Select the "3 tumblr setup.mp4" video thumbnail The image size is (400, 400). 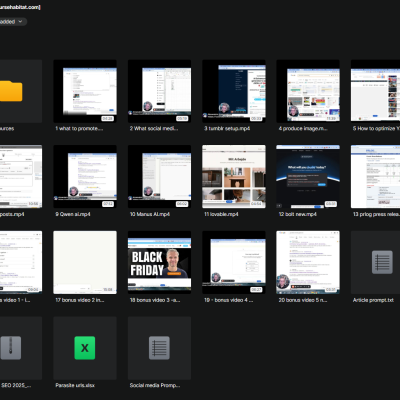pyautogui.click(x=234, y=91)
